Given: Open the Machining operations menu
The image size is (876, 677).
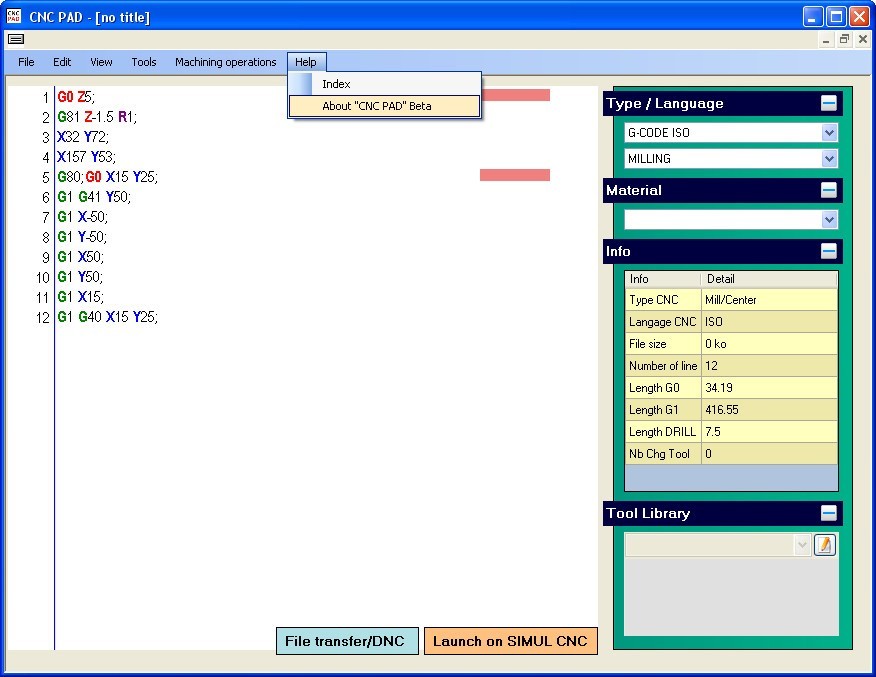Looking at the screenshot, I should point(225,62).
